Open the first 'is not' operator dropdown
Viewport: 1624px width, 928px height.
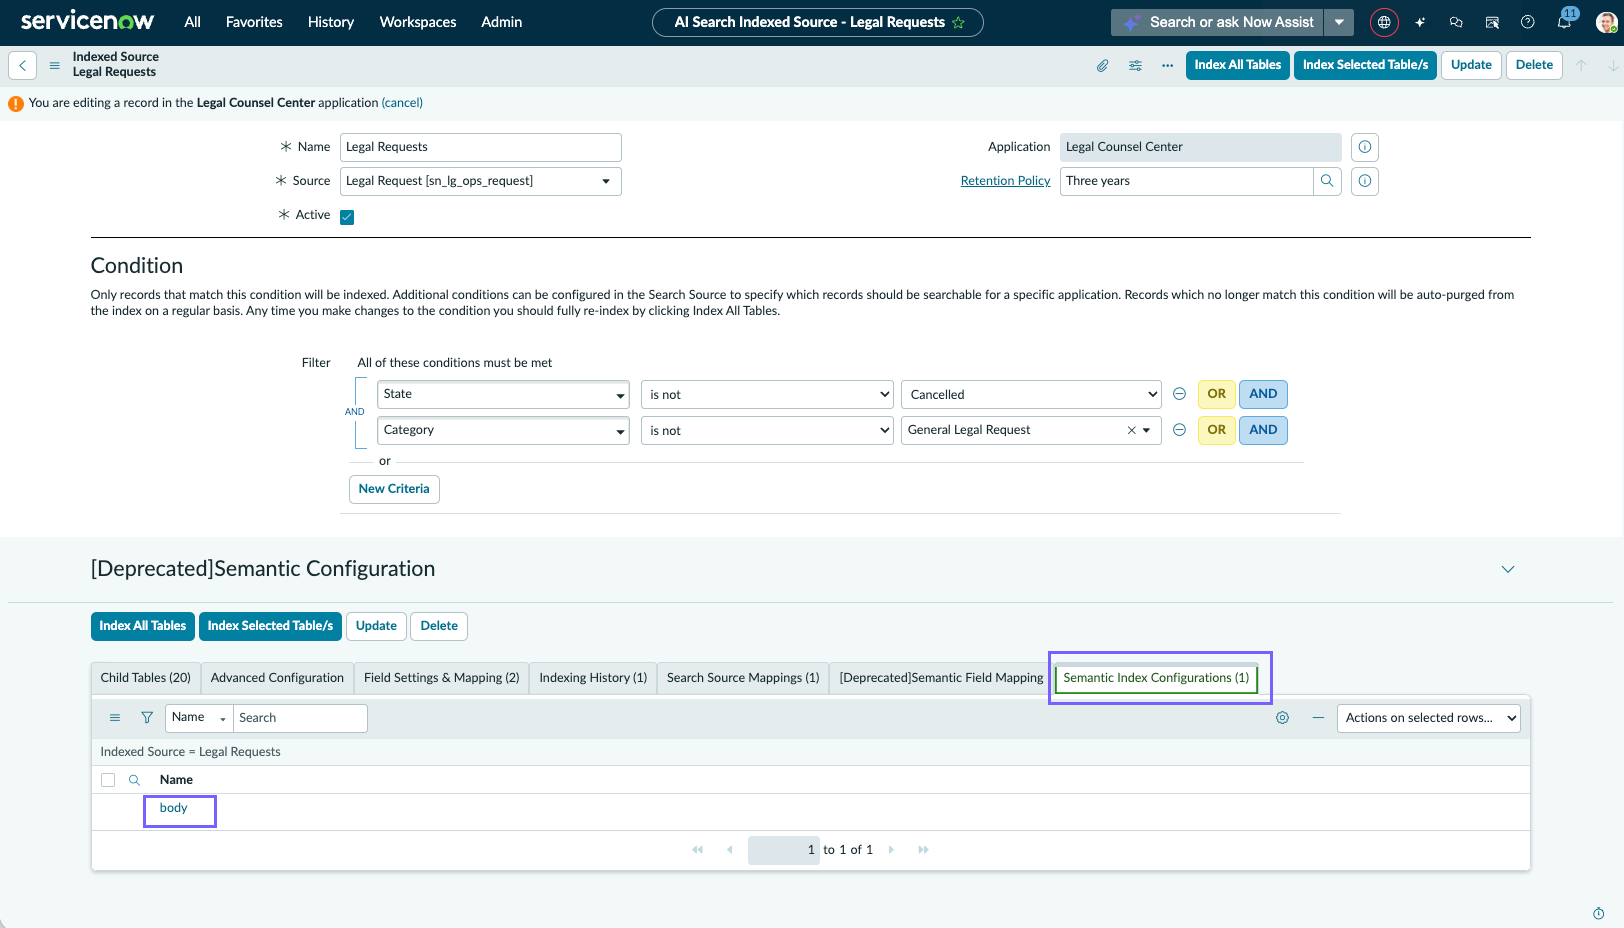[767, 395]
